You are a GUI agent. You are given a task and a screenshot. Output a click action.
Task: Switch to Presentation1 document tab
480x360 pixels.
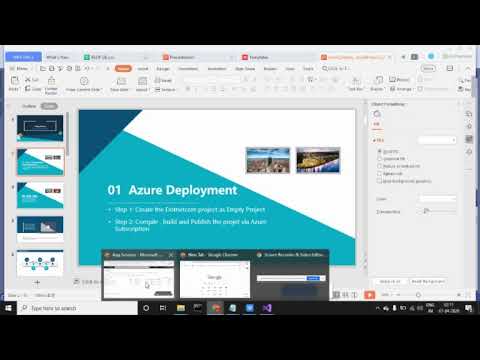[182, 57]
